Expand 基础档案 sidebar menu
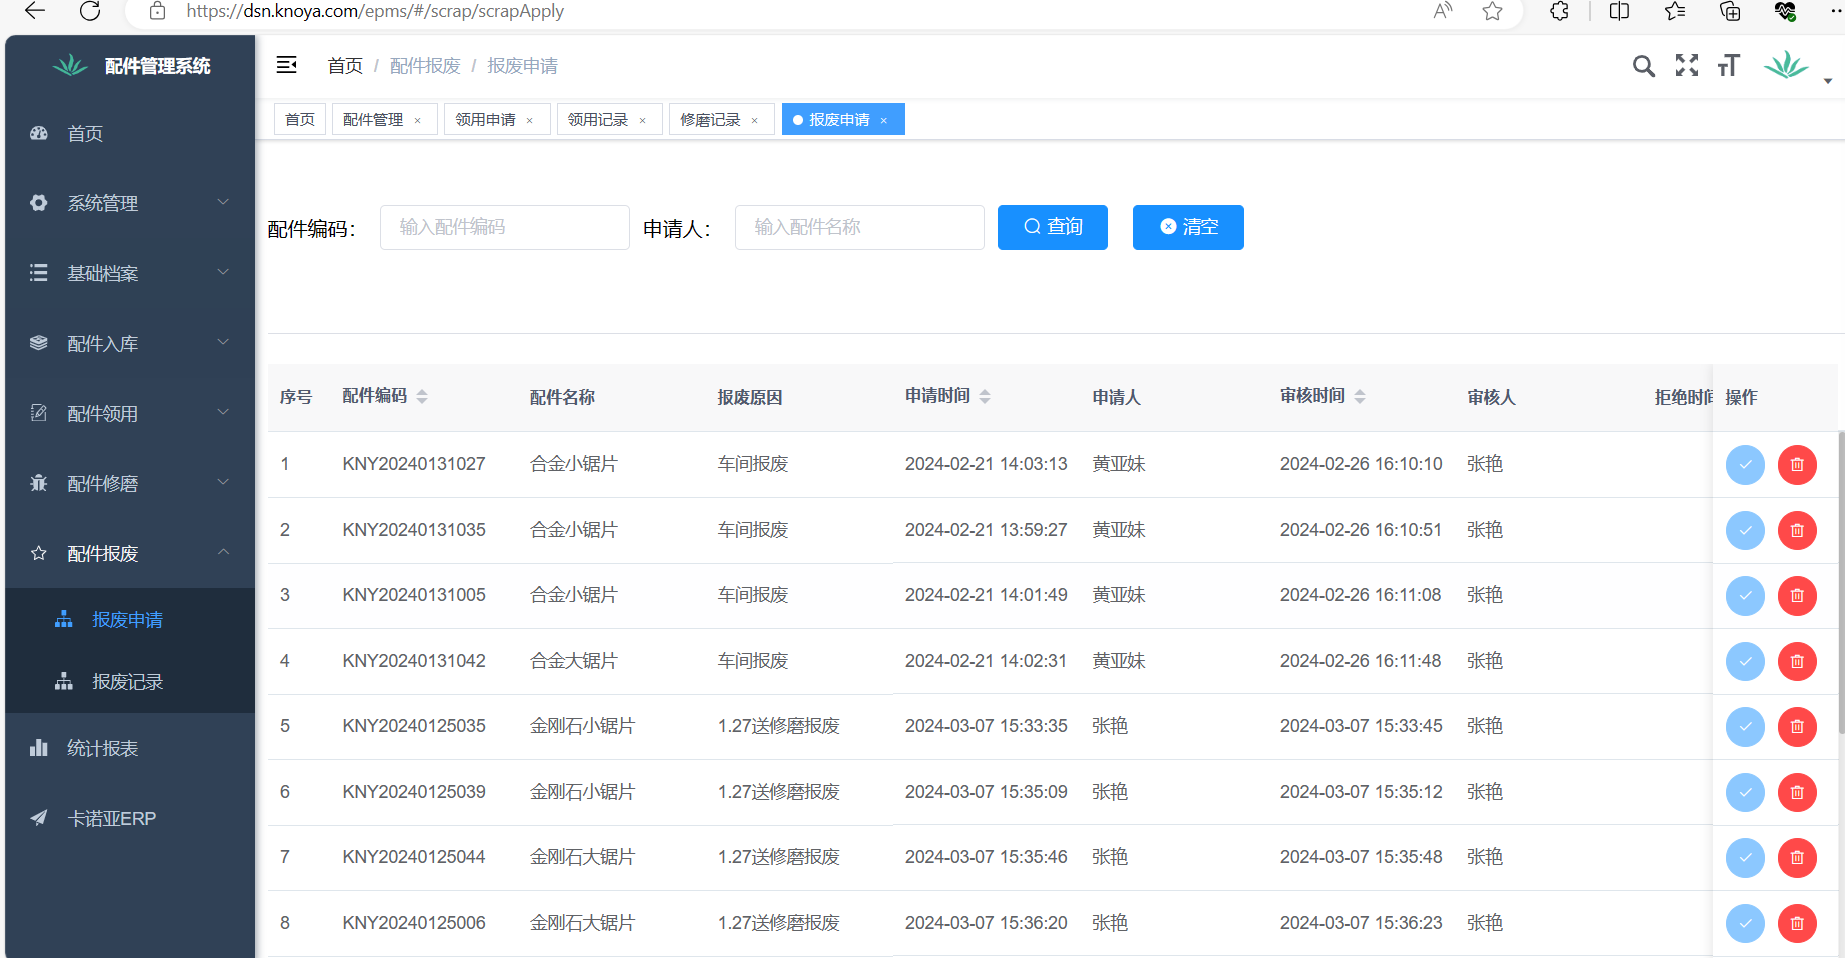The image size is (1845, 958). tap(130, 273)
